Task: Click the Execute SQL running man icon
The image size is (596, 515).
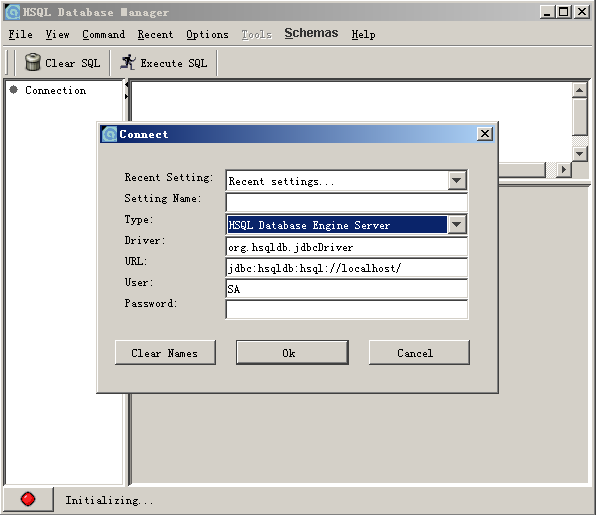Action: point(128,62)
